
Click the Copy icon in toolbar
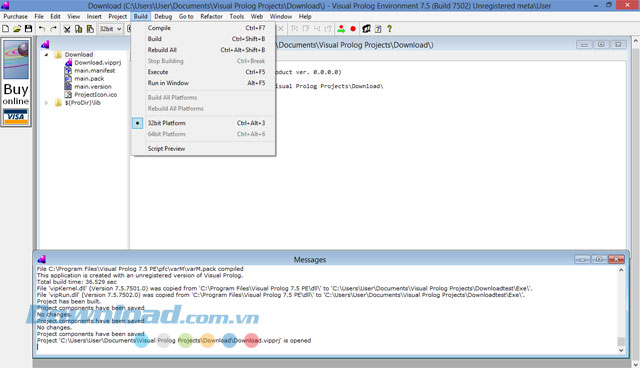pyautogui.click(x=78, y=29)
